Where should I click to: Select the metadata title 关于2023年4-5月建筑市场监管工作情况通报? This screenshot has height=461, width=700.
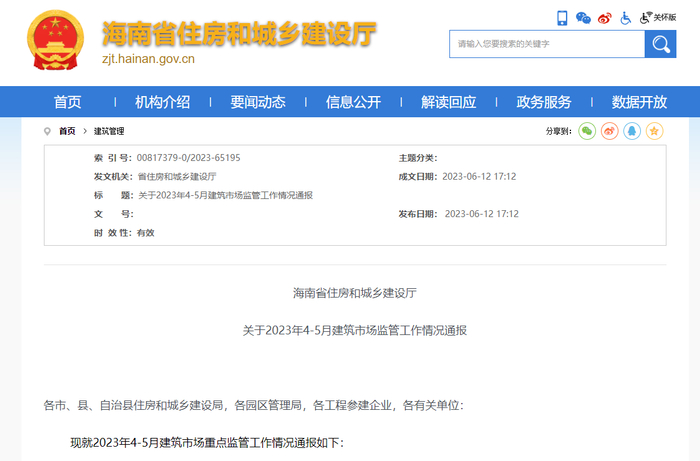(225, 195)
